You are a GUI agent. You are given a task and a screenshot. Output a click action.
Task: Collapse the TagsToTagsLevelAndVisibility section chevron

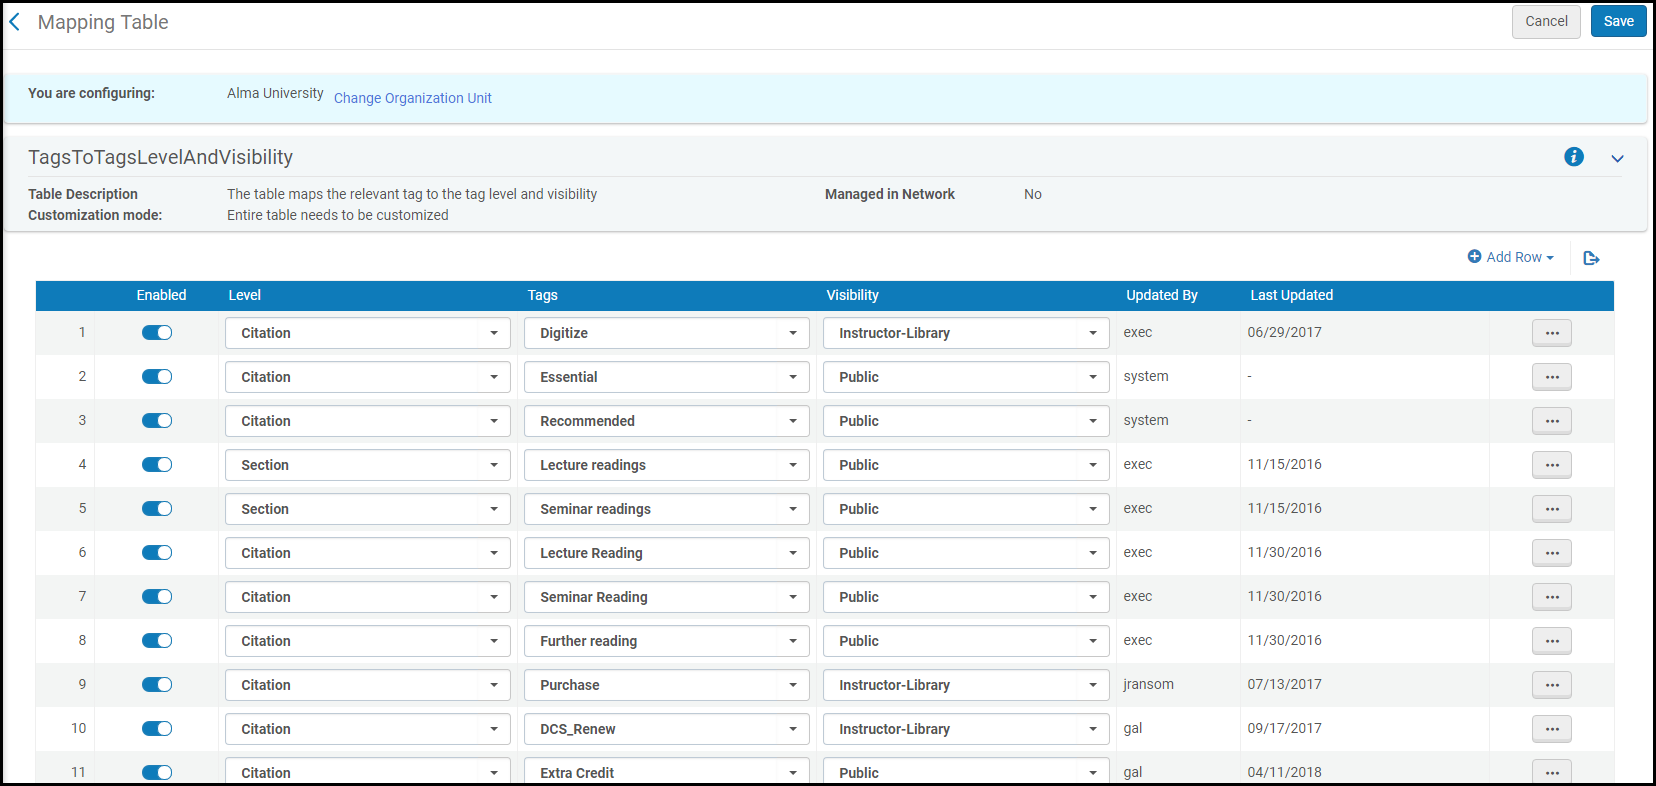[x=1617, y=159]
